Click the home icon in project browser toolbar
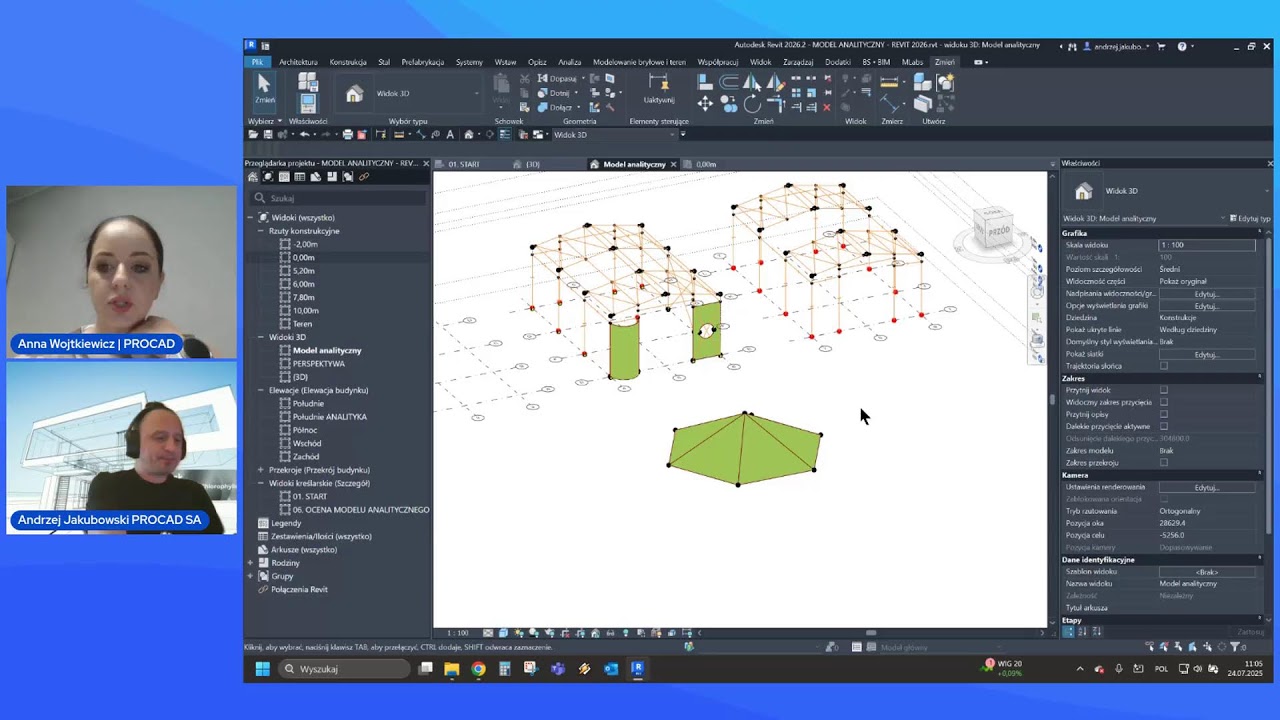Viewport: 1280px width, 720px height. pos(253,177)
